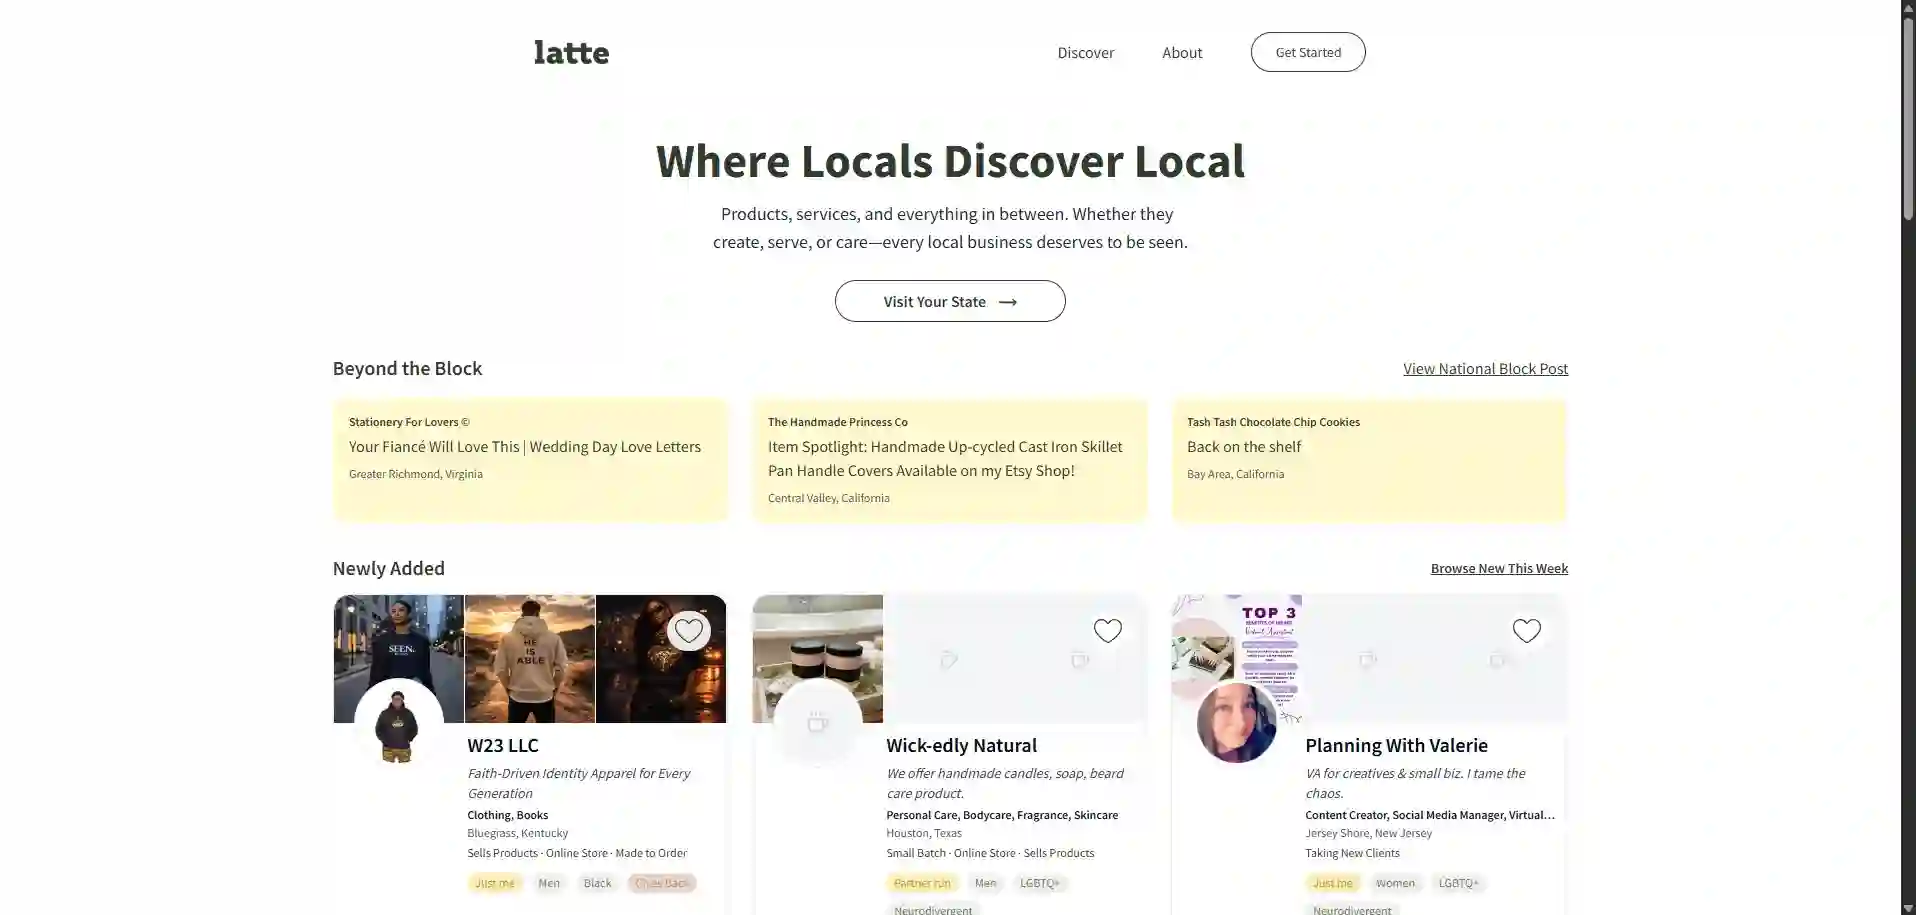1916x915 pixels.
Task: Select the 'Black' tag on W23 LLC
Action: (x=596, y=883)
